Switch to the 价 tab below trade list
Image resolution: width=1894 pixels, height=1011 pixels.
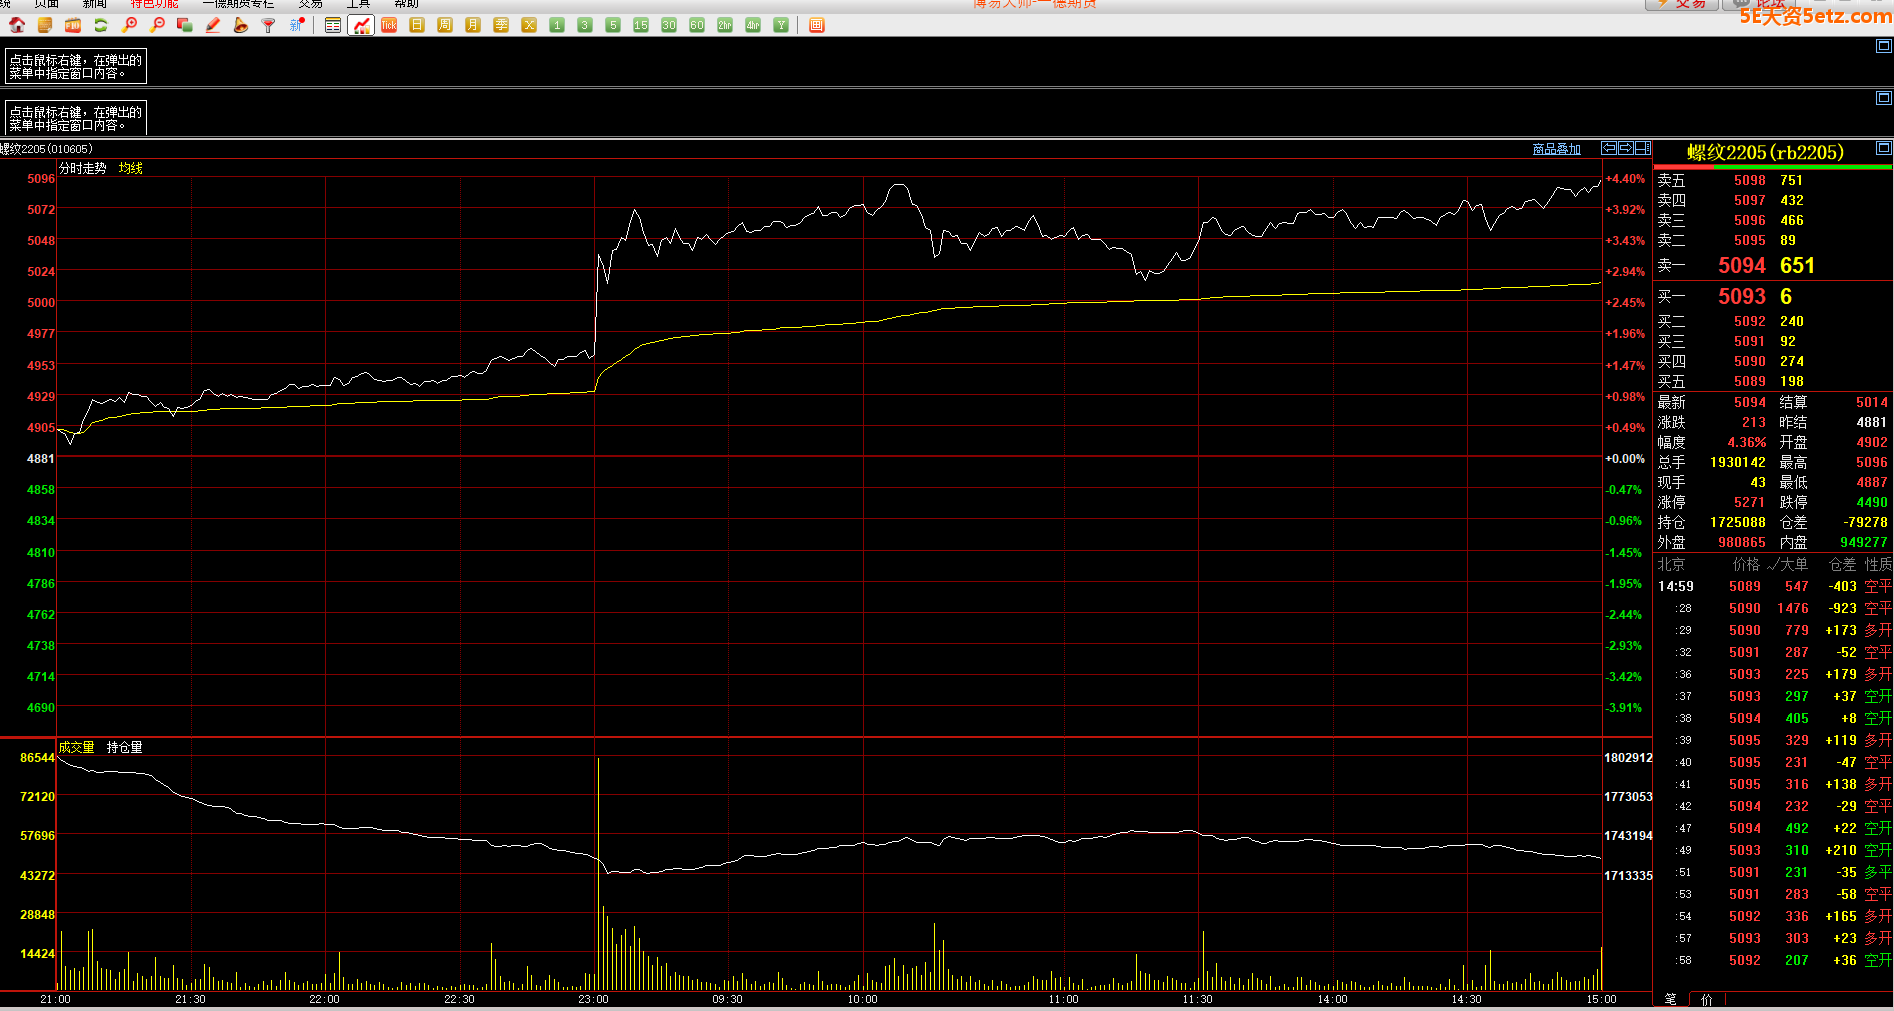[x=1706, y=999]
